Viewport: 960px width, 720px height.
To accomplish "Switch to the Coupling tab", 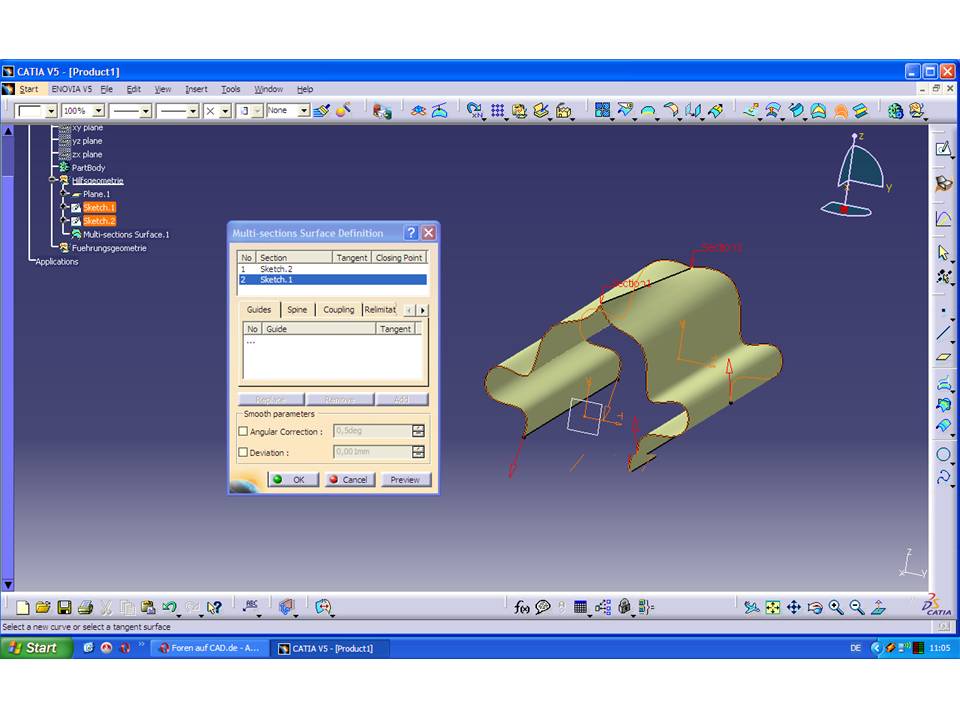I will (x=339, y=310).
